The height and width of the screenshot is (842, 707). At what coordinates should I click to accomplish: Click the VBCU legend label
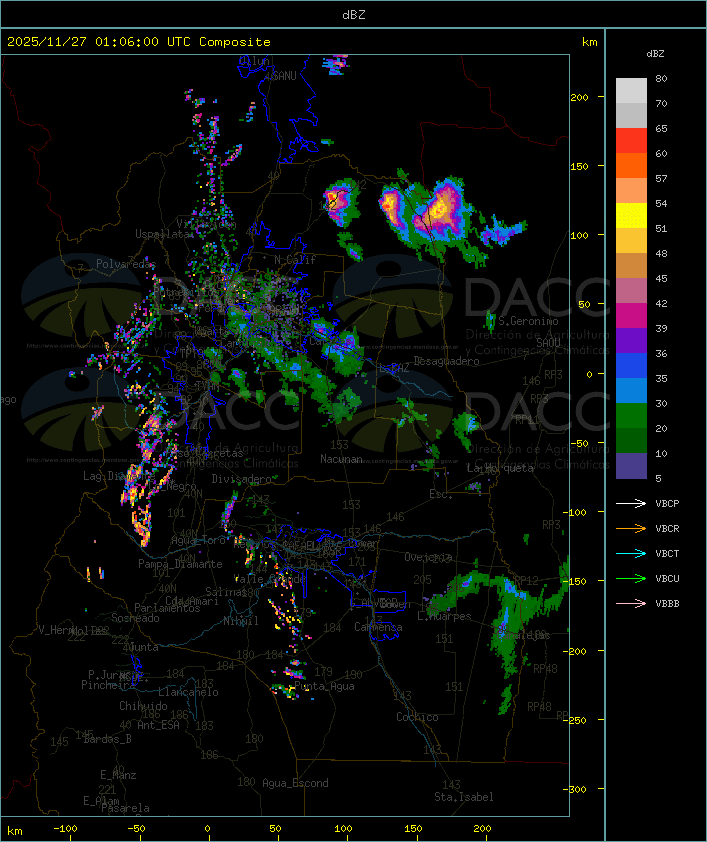[x=667, y=578]
